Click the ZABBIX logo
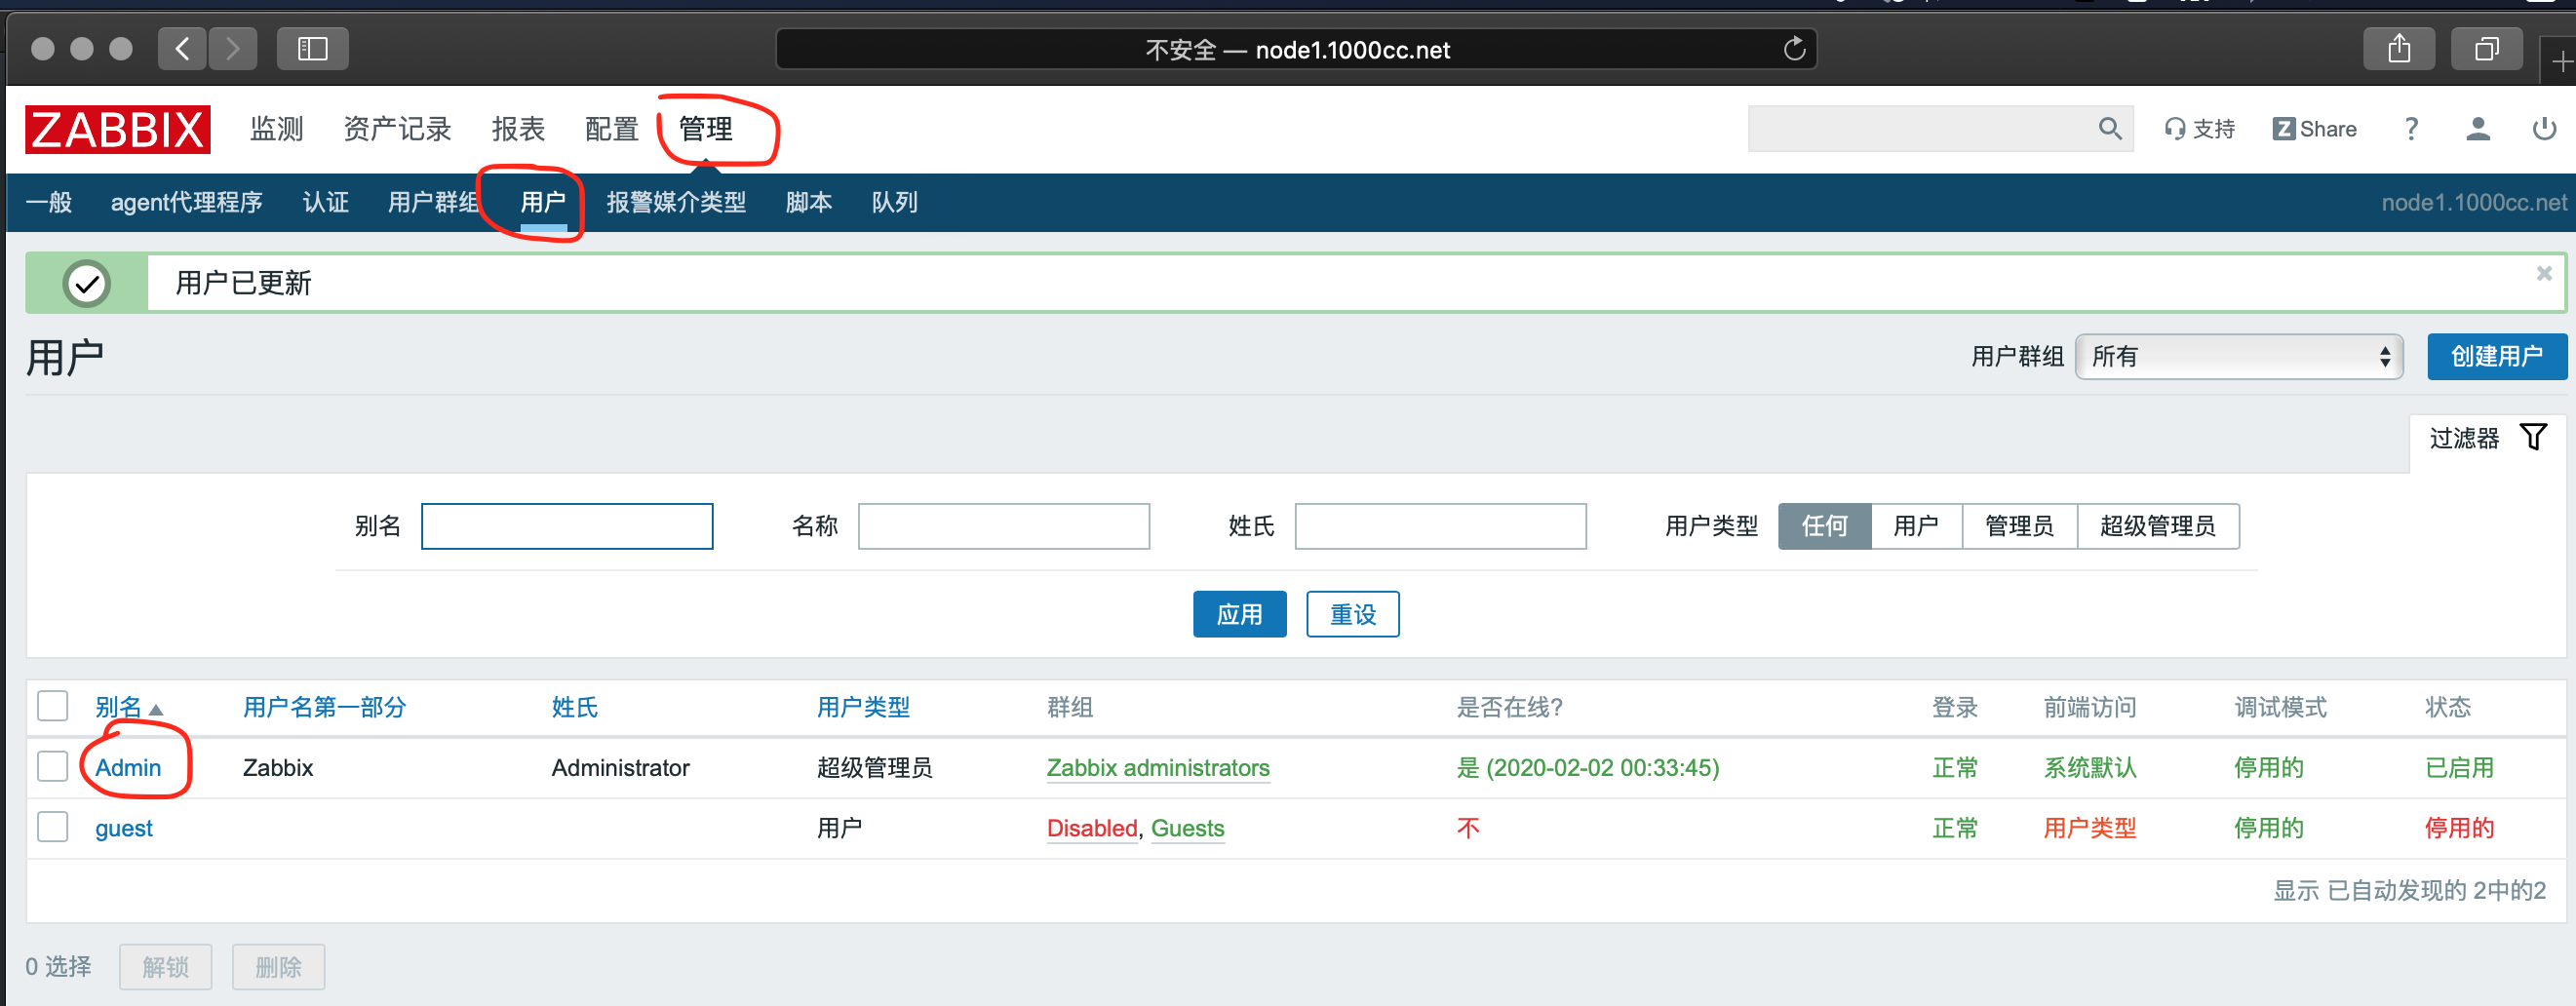This screenshot has width=2576, height=1006. tap(117, 130)
